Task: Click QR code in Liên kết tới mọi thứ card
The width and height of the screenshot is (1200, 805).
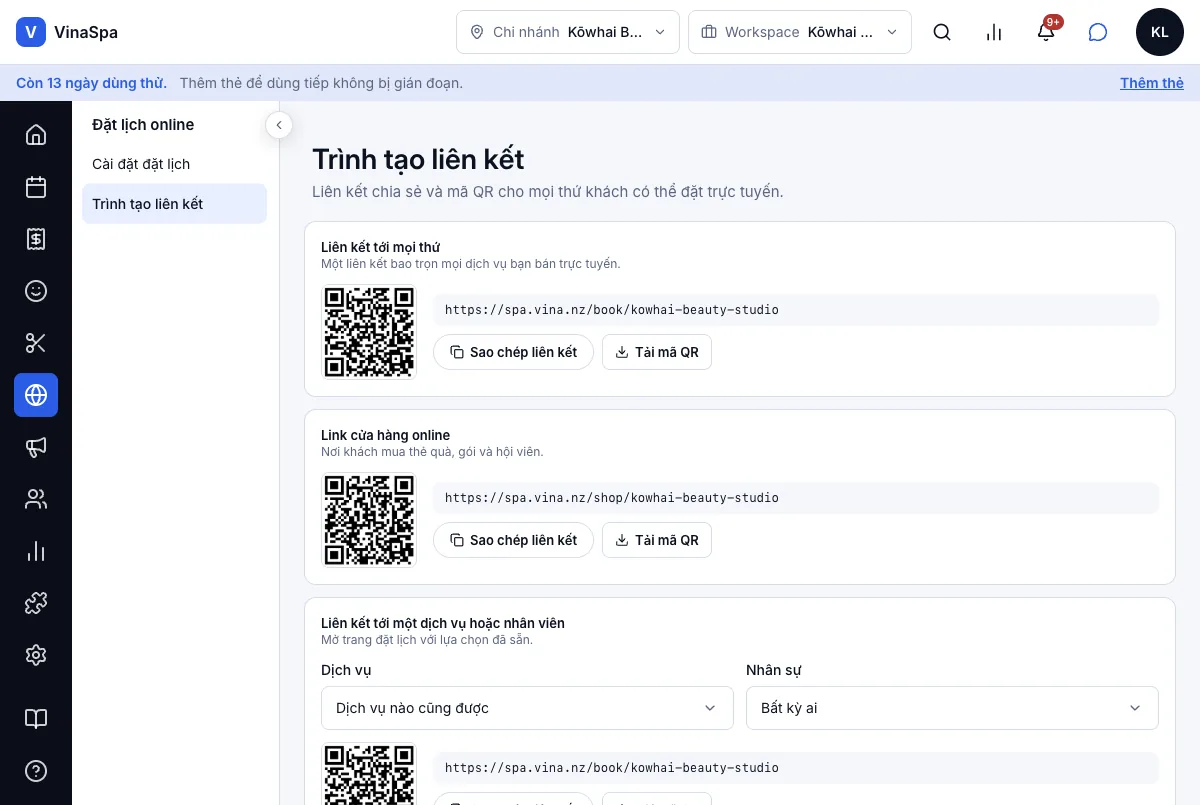Action: tap(369, 332)
